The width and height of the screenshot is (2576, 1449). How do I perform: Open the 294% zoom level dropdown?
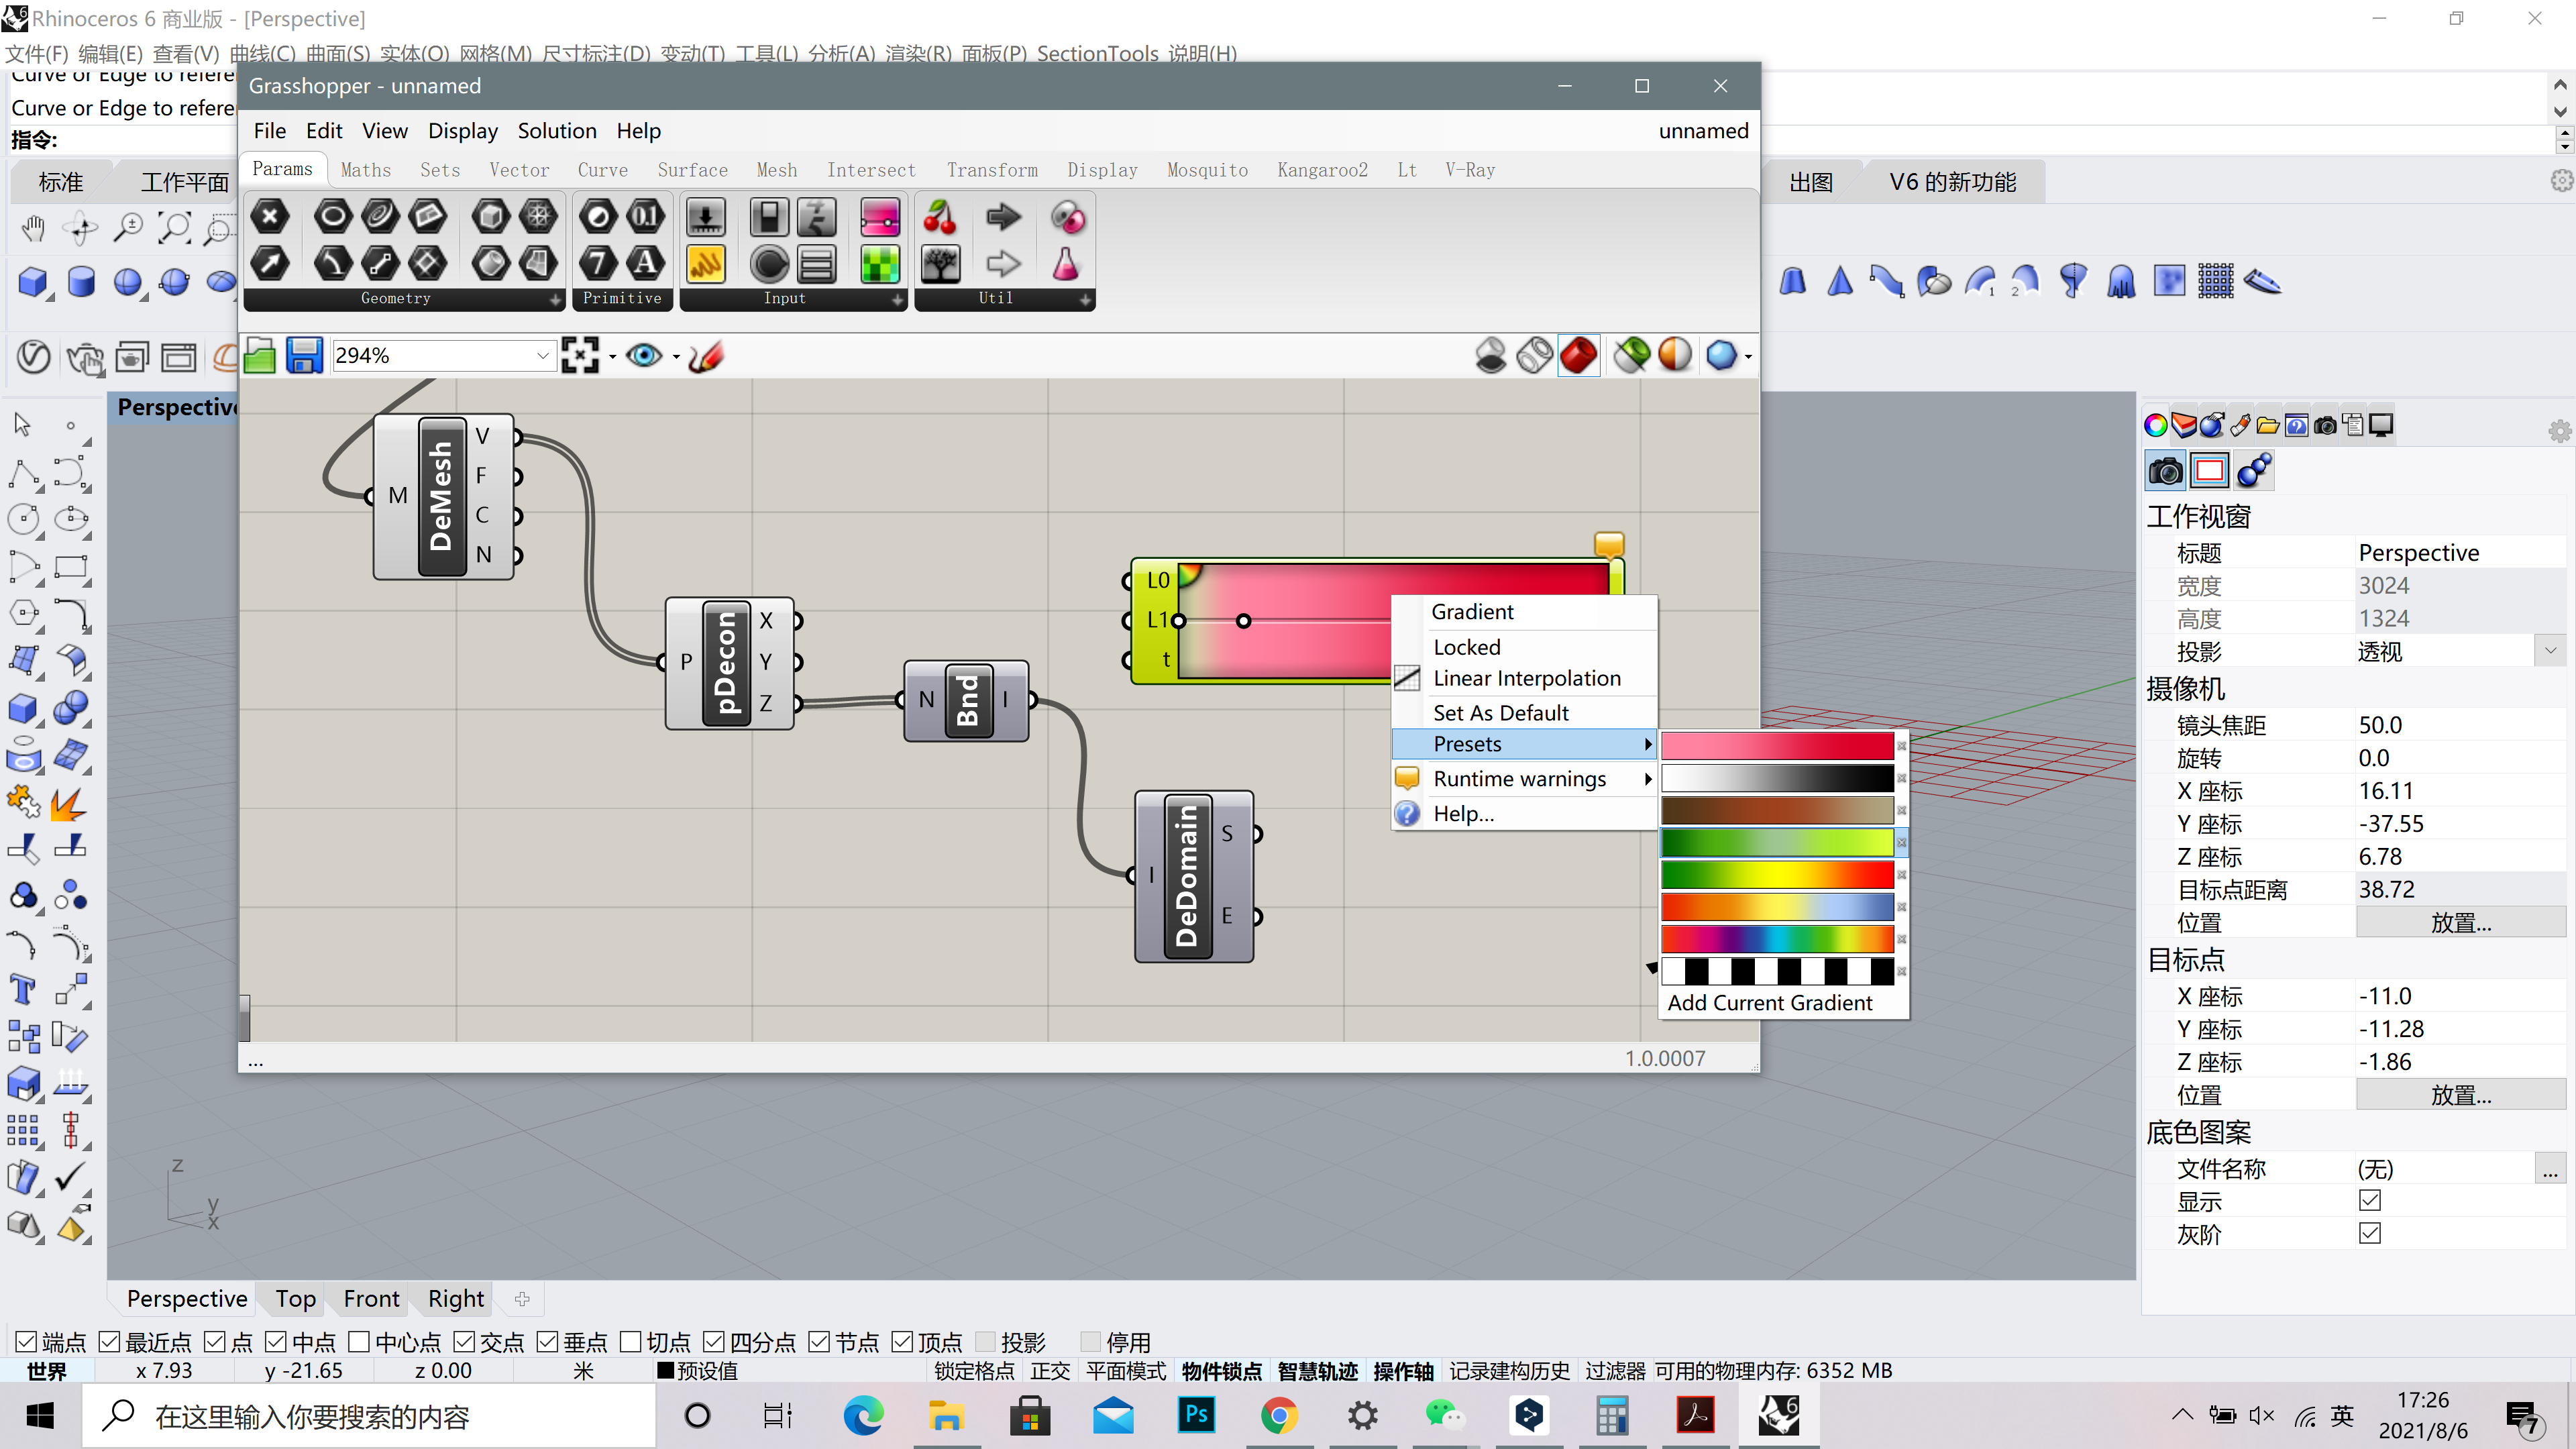click(x=542, y=356)
